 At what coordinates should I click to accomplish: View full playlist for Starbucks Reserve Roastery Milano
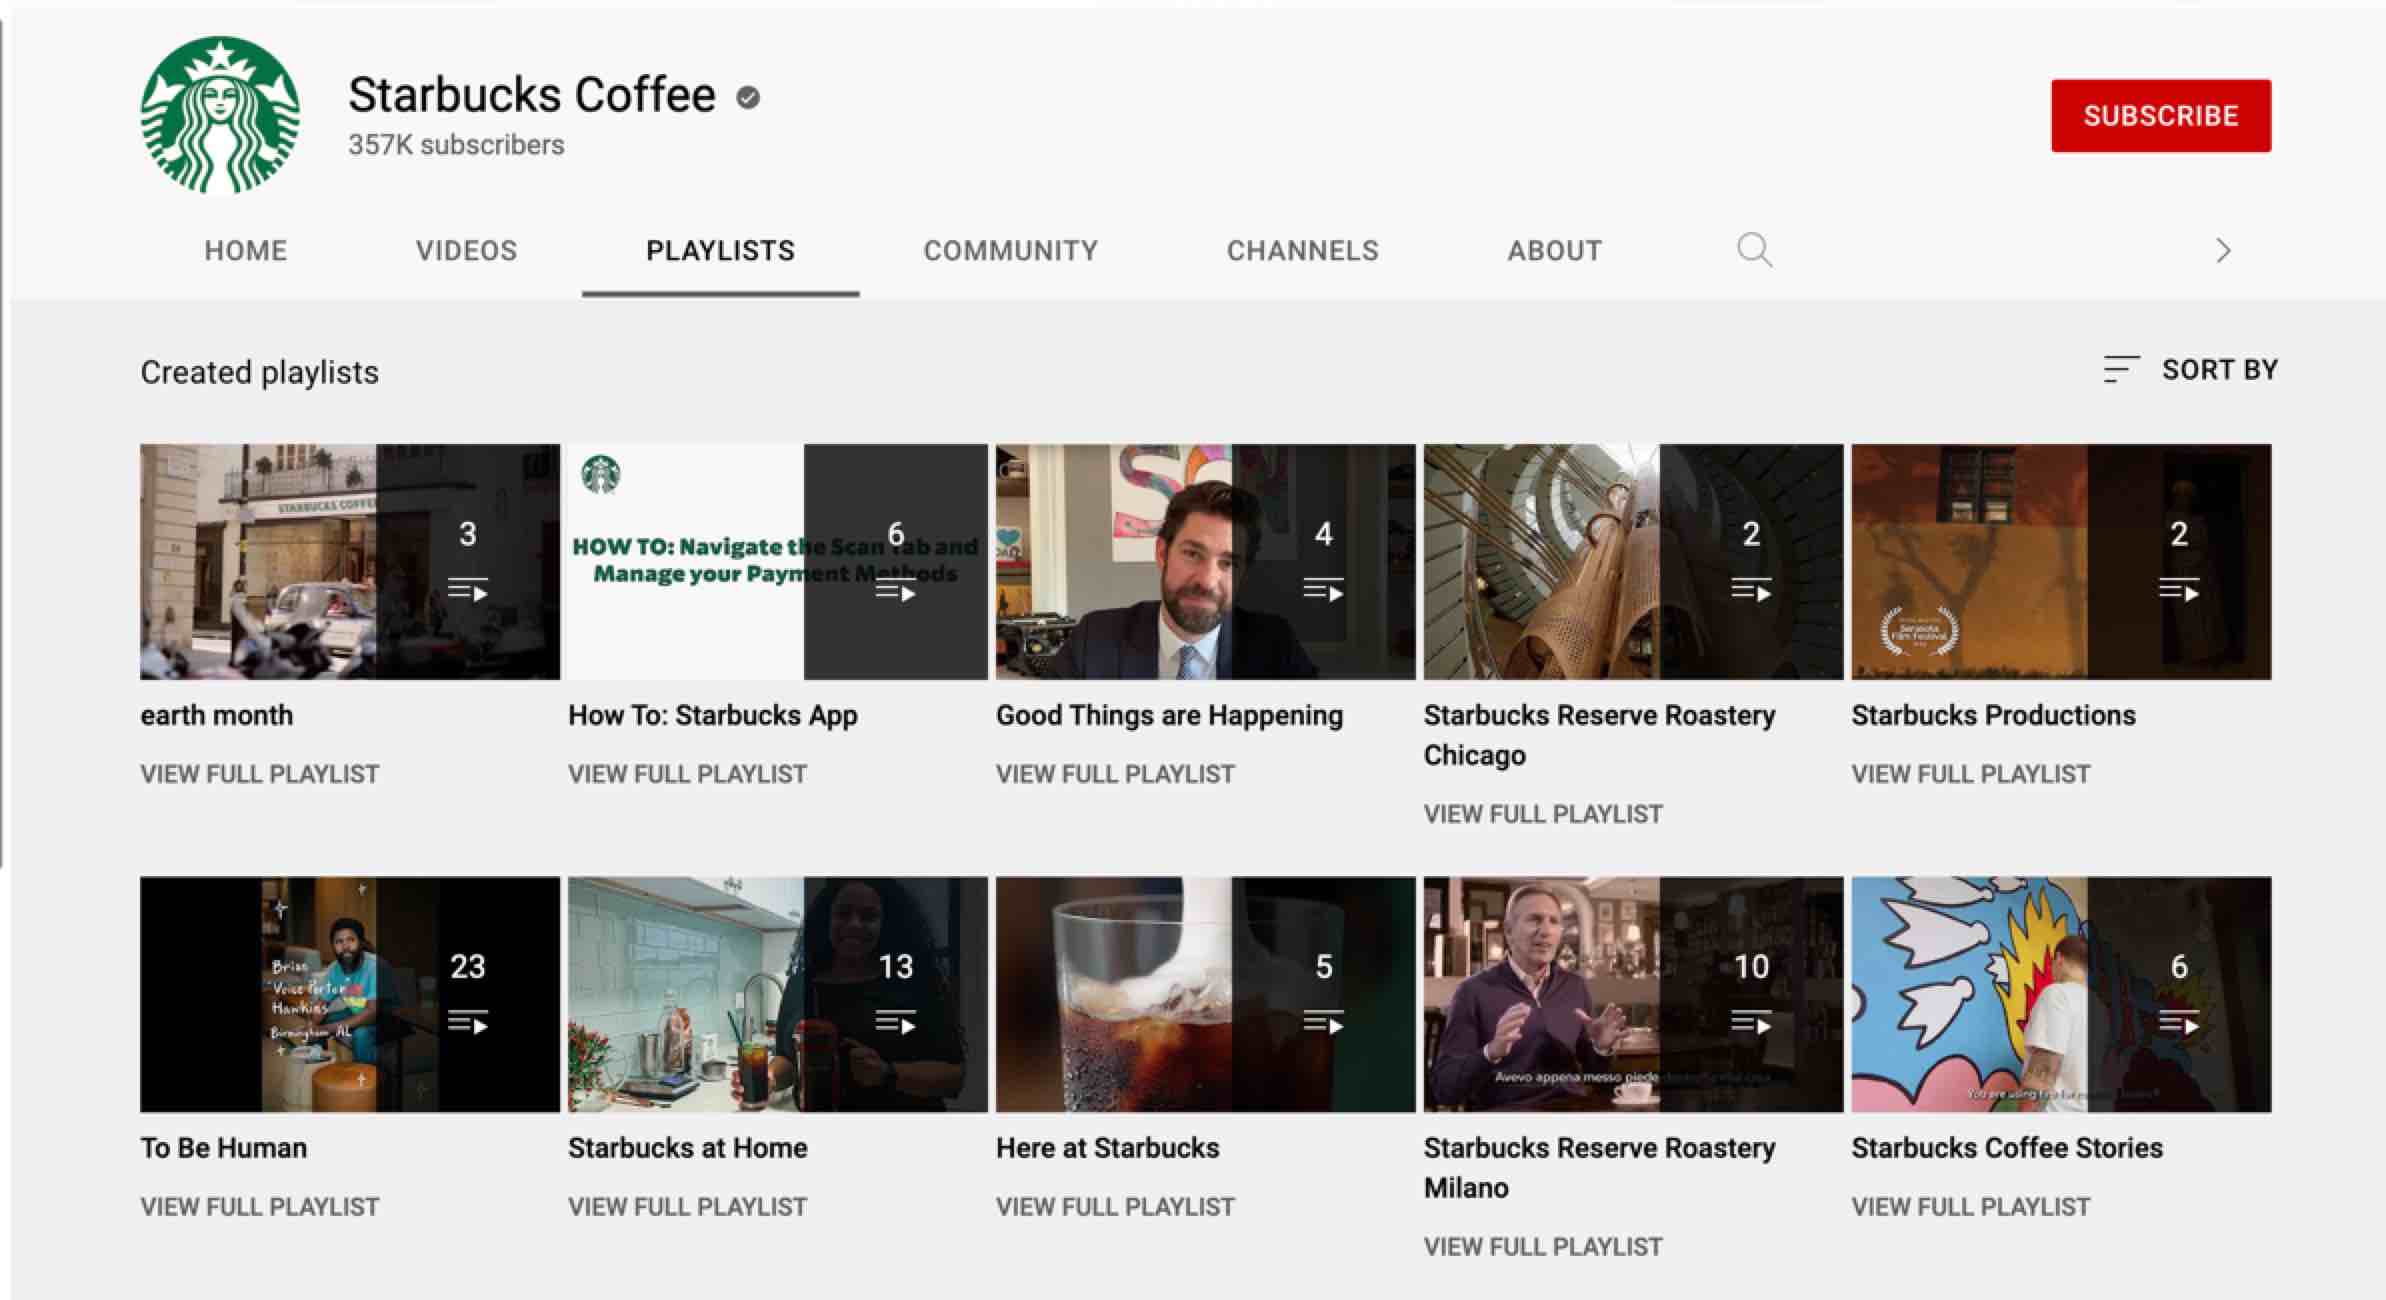pos(1543,1247)
